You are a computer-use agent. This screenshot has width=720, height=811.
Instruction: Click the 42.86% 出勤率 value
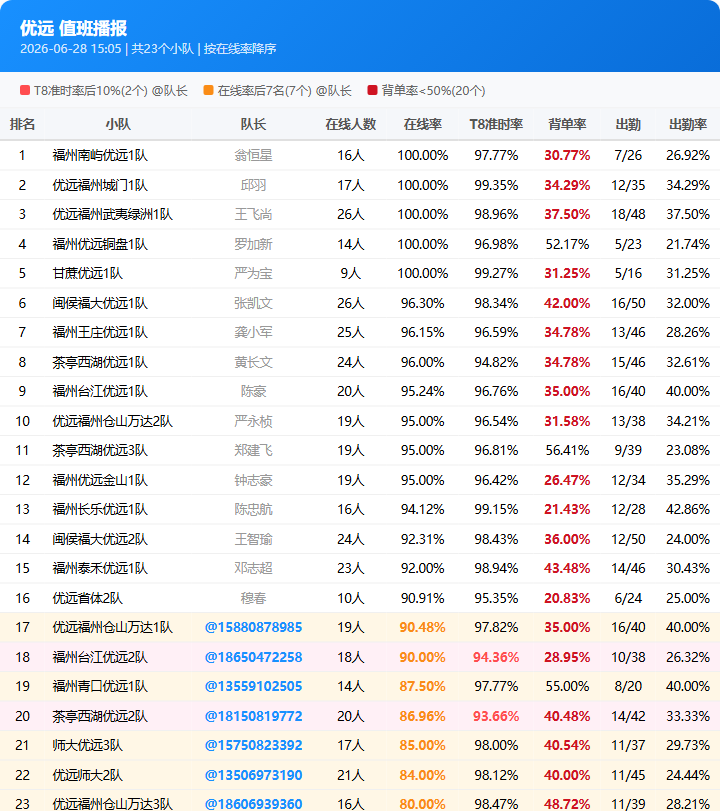(x=688, y=509)
